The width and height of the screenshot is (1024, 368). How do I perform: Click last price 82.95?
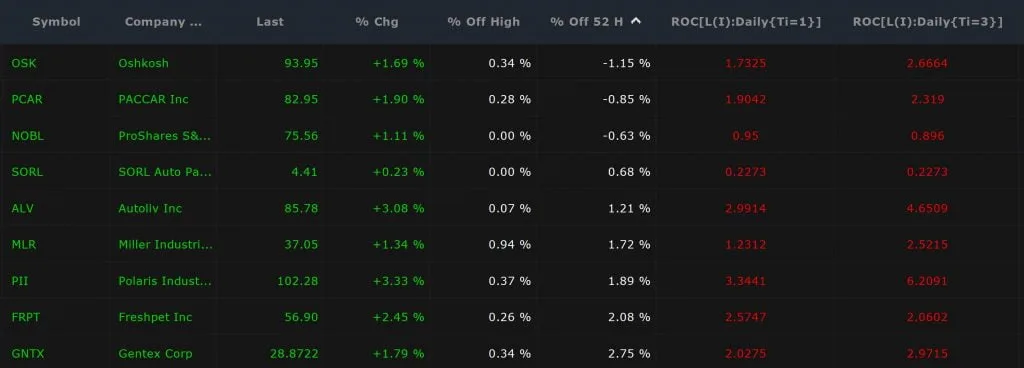(301, 99)
